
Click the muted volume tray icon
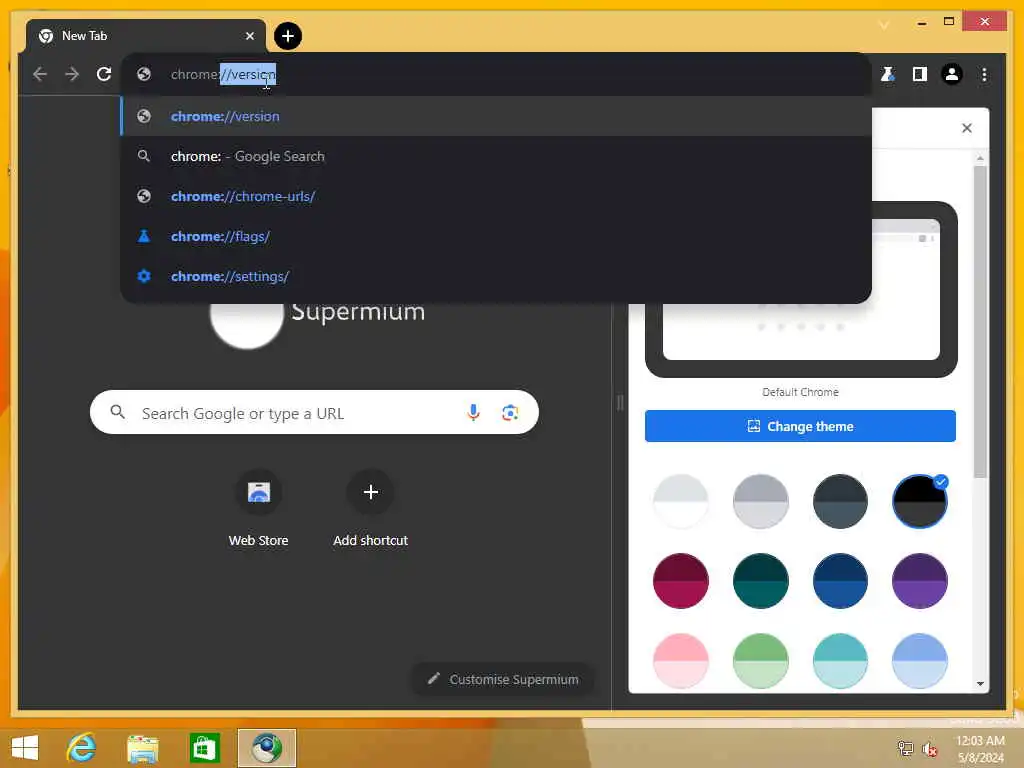929,749
